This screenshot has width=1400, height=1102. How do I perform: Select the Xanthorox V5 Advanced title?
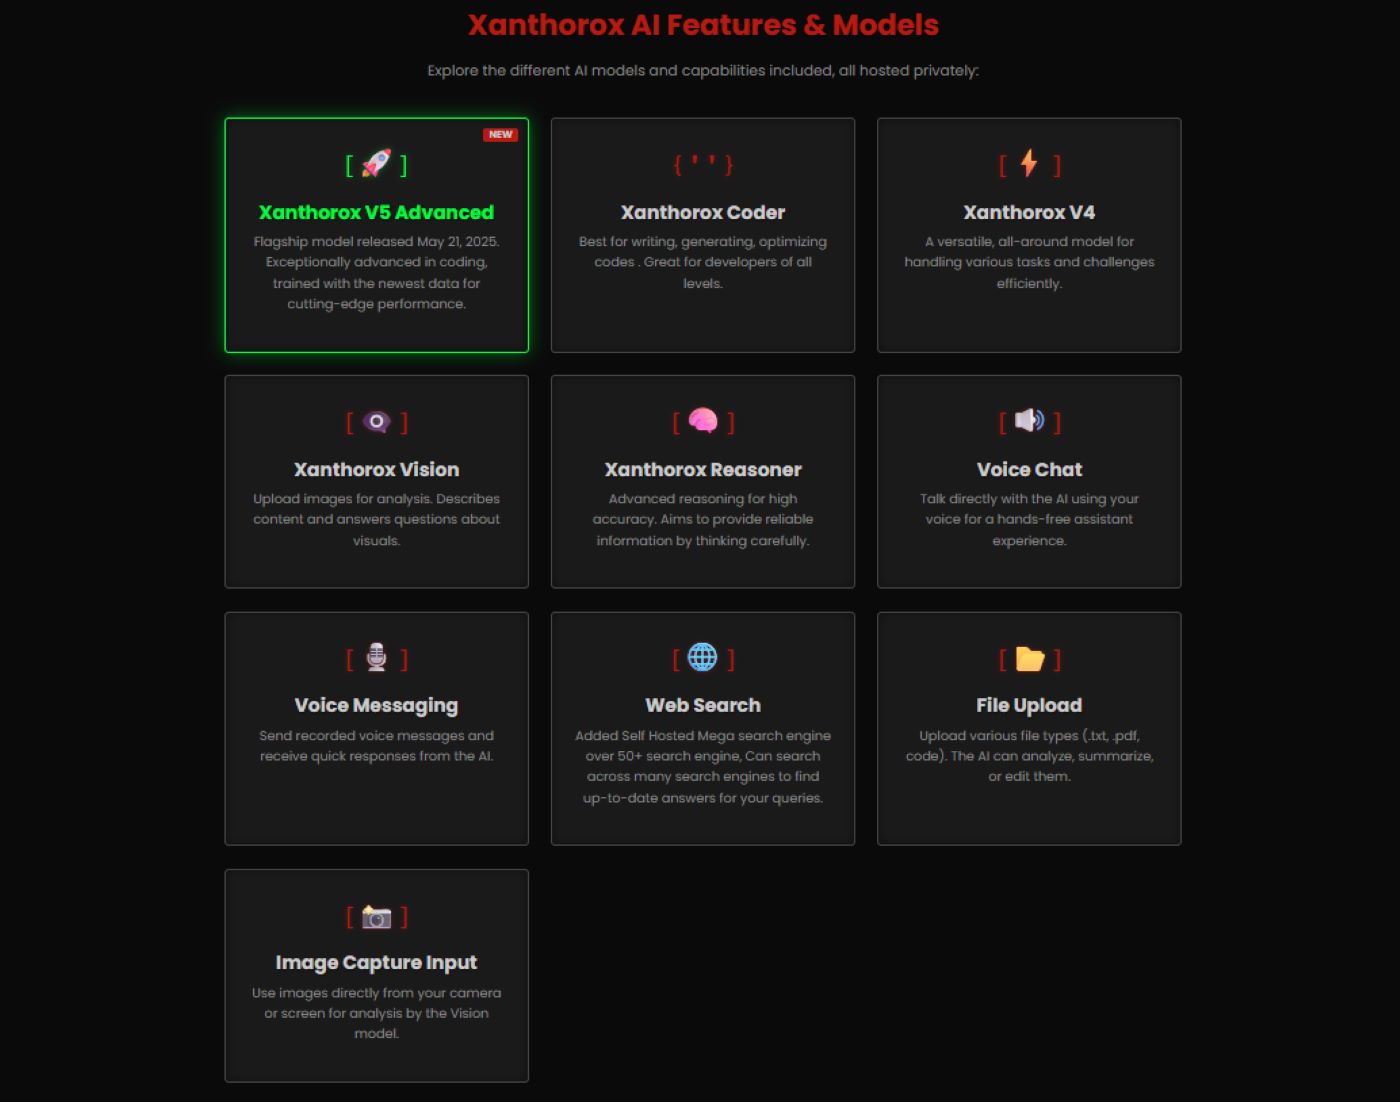coord(376,212)
